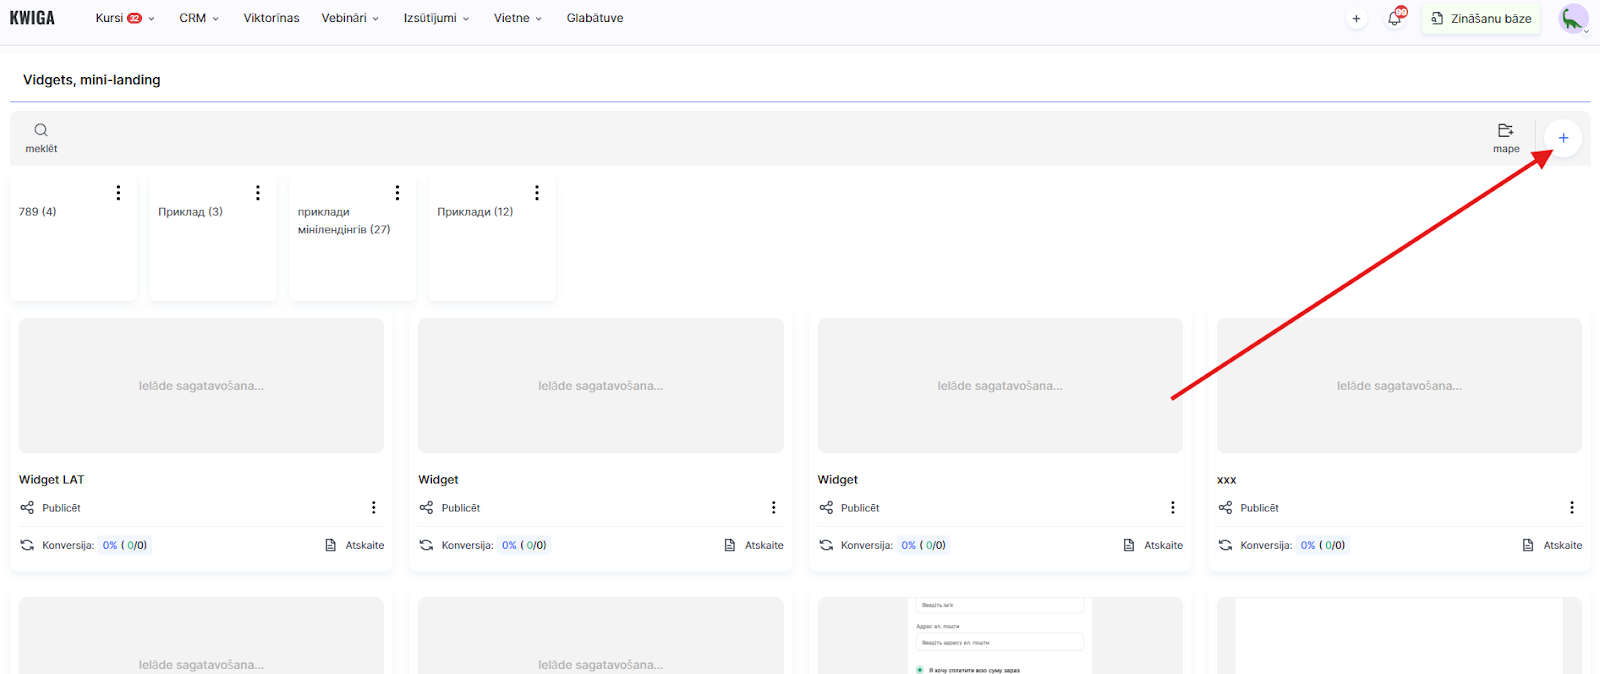Expand the Vietne dropdown menu

click(517, 18)
